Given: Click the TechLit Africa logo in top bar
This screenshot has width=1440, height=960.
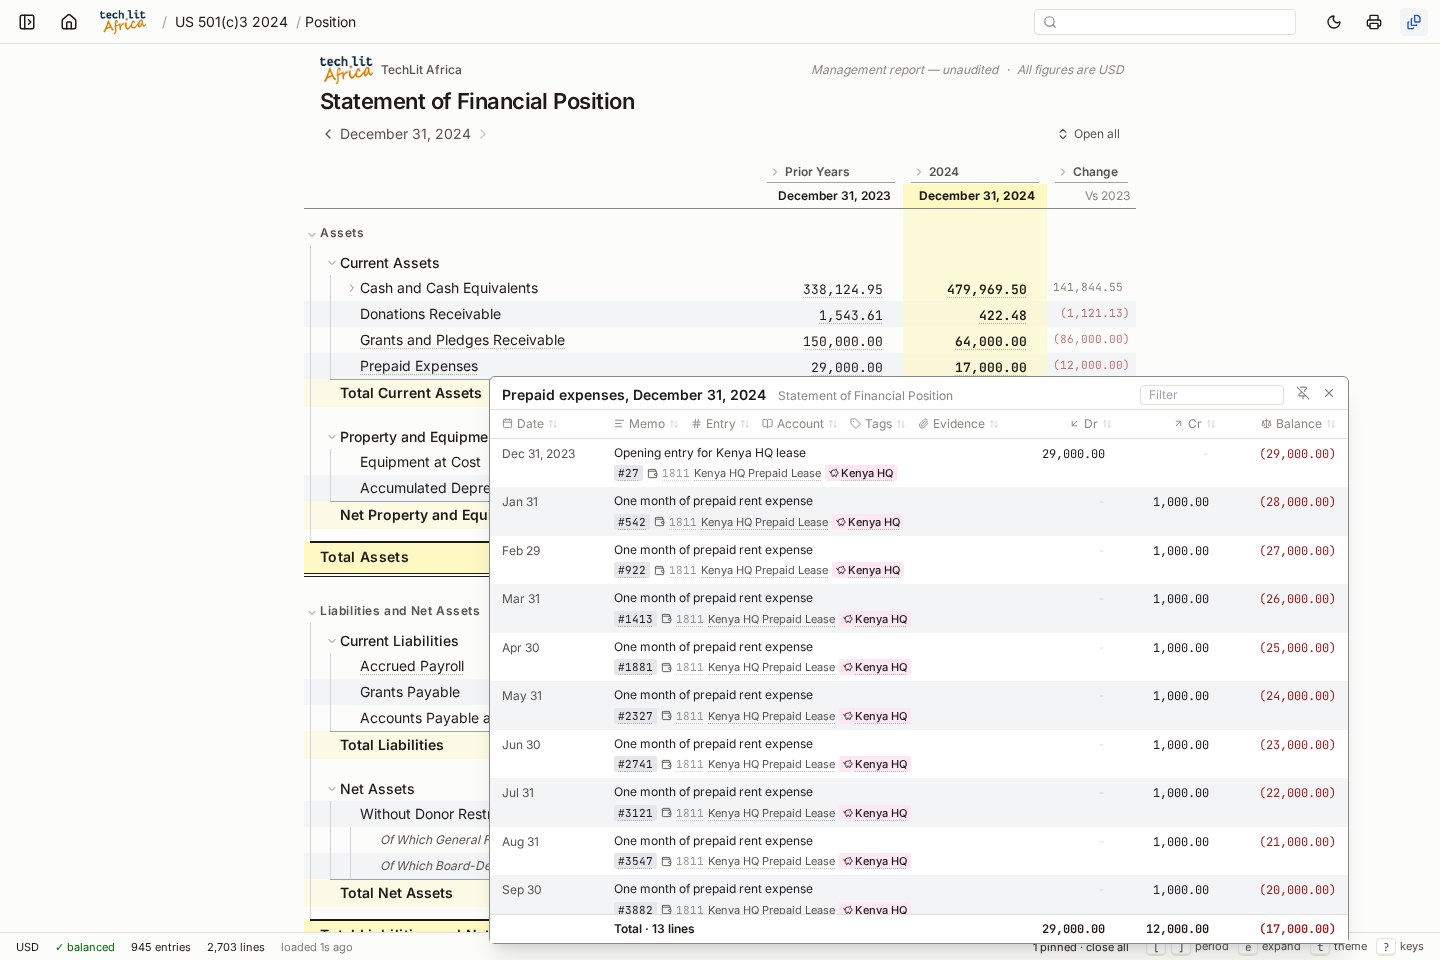Looking at the screenshot, I should pyautogui.click(x=123, y=22).
